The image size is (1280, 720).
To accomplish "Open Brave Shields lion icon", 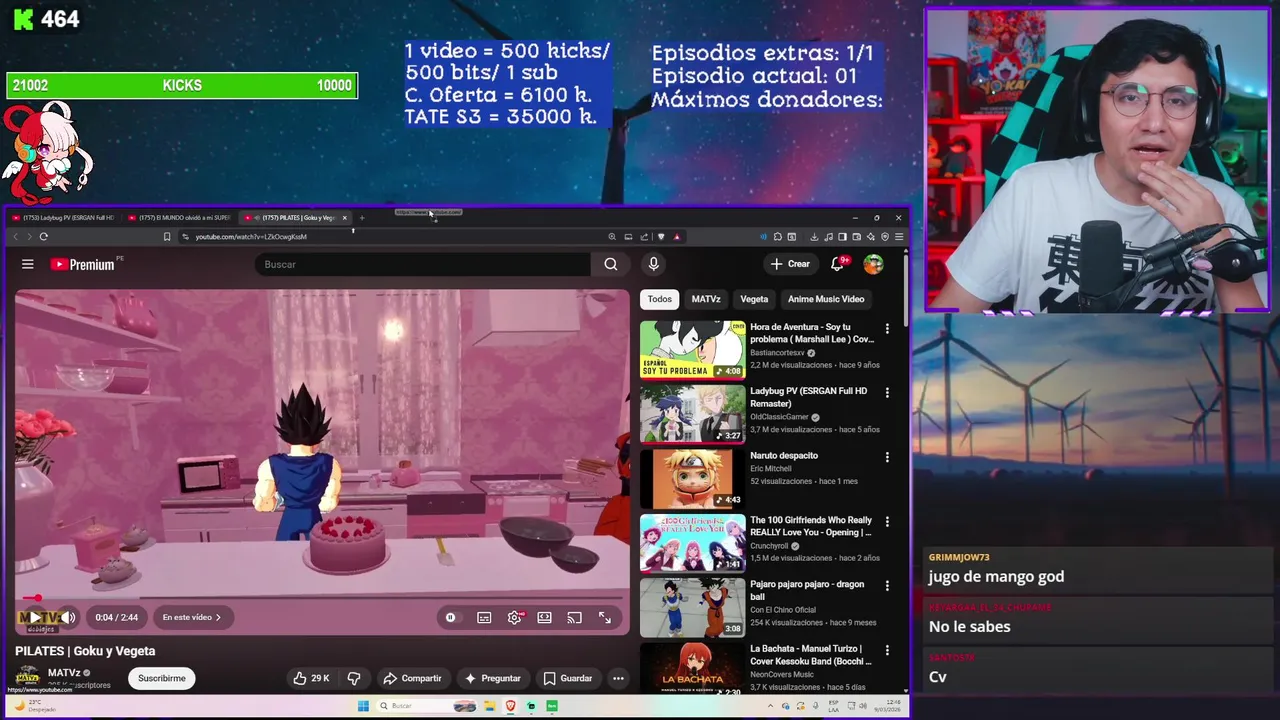I will click(661, 237).
